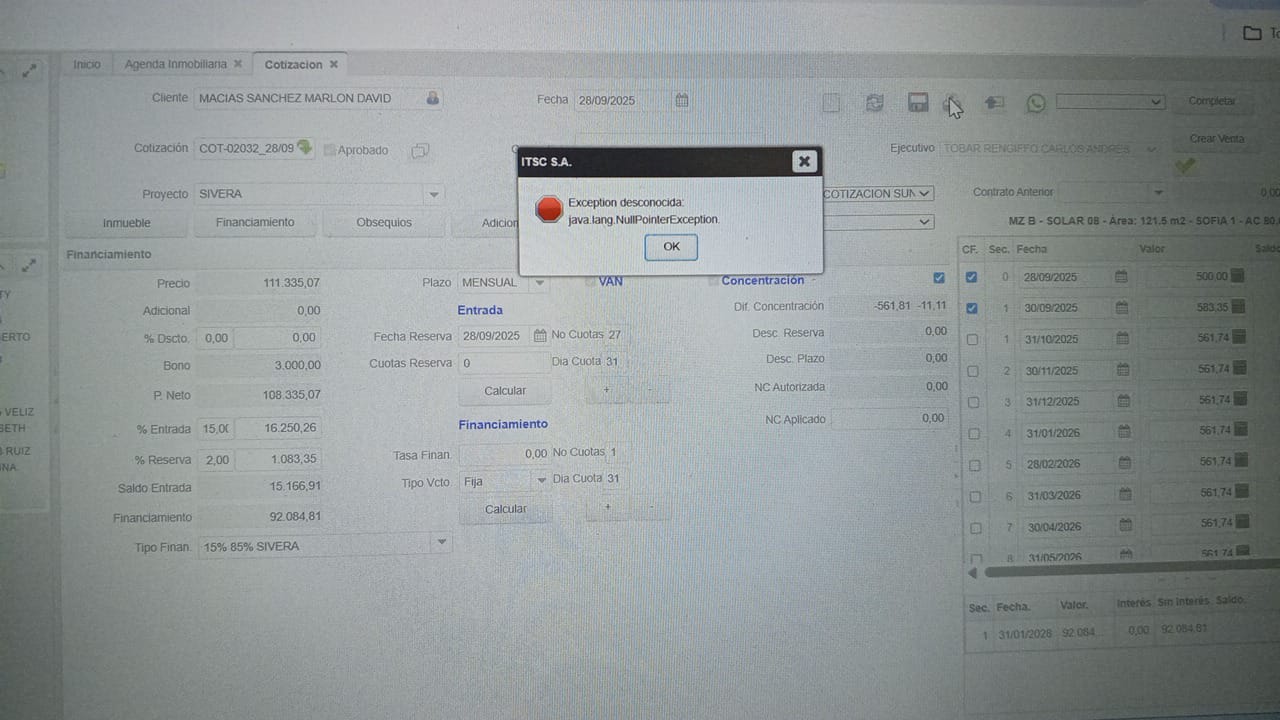Toggle the Concentración checkbox

click(938, 278)
